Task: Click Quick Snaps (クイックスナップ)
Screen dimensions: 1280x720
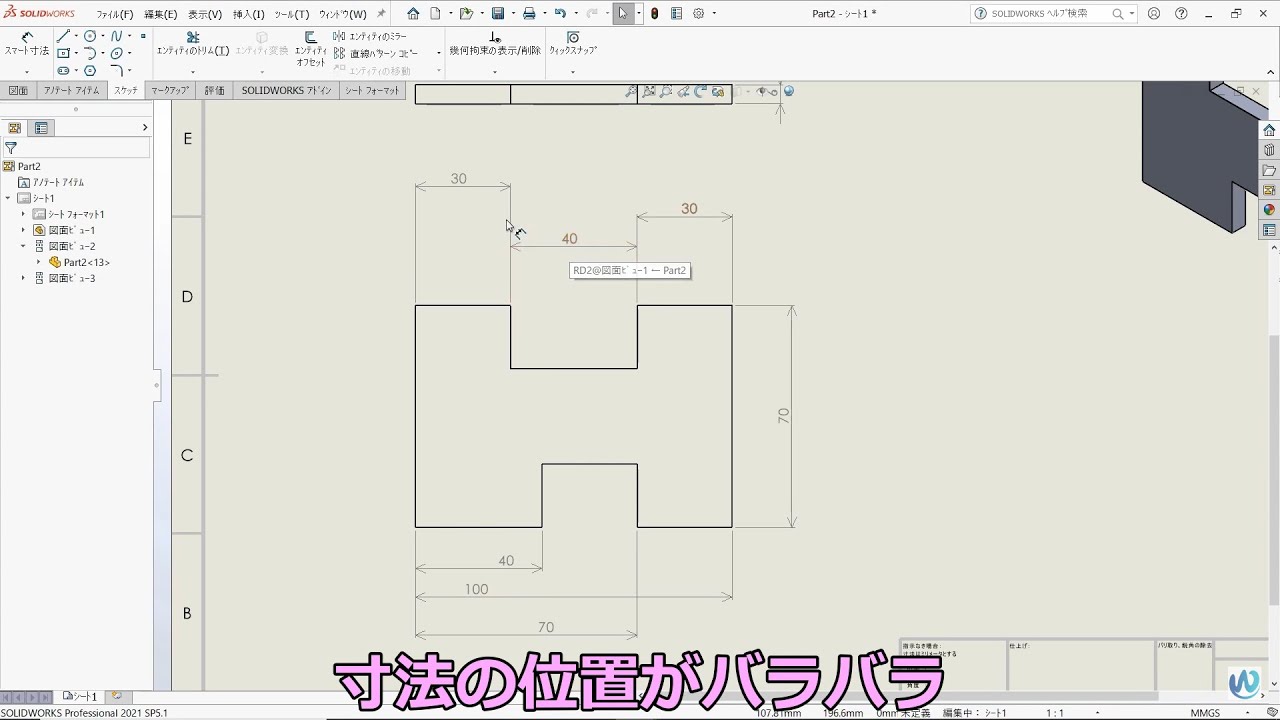Action: tap(573, 44)
